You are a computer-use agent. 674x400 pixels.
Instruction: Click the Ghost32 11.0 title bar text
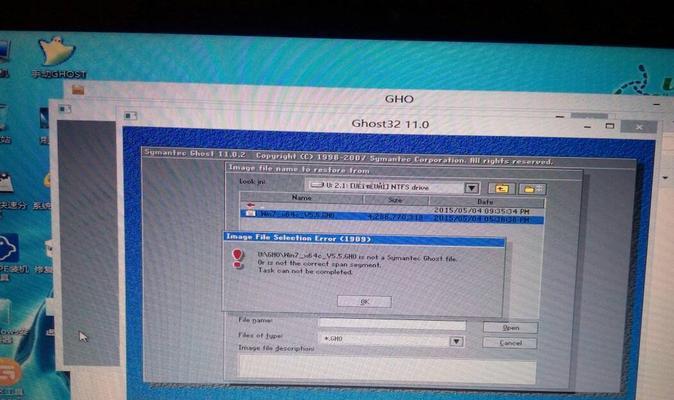[390, 124]
